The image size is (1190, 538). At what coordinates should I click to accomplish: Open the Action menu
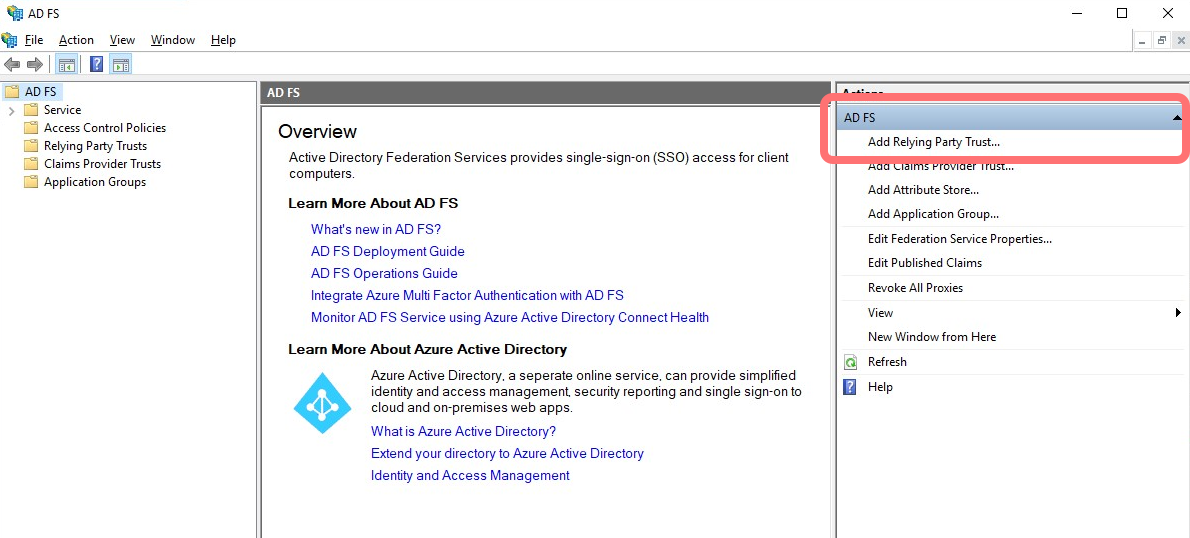(76, 40)
